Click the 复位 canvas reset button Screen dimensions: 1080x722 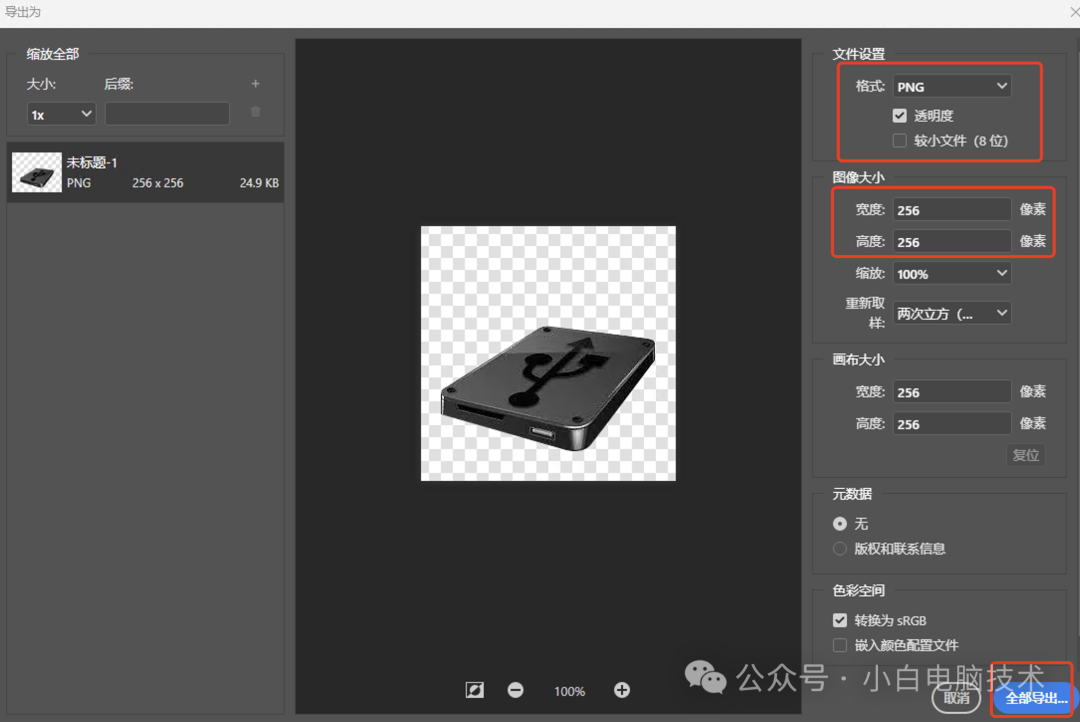click(1026, 455)
